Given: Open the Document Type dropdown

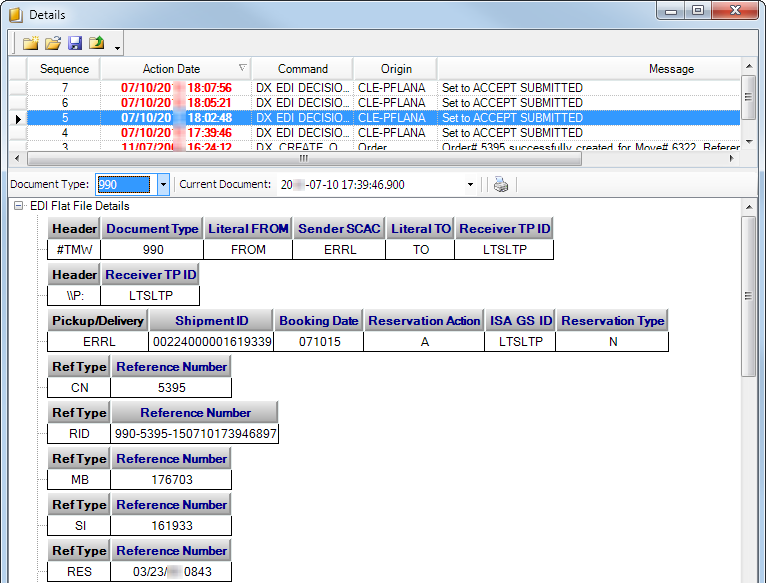Looking at the screenshot, I should click(x=163, y=185).
